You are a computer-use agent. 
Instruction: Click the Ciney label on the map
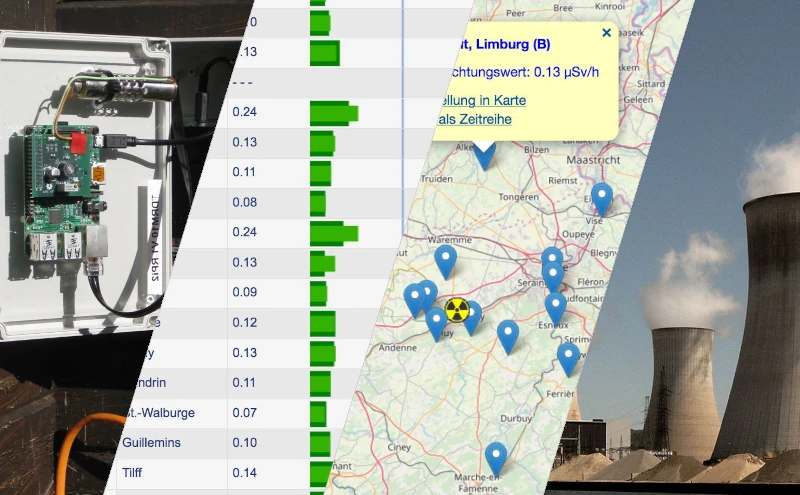[399, 447]
